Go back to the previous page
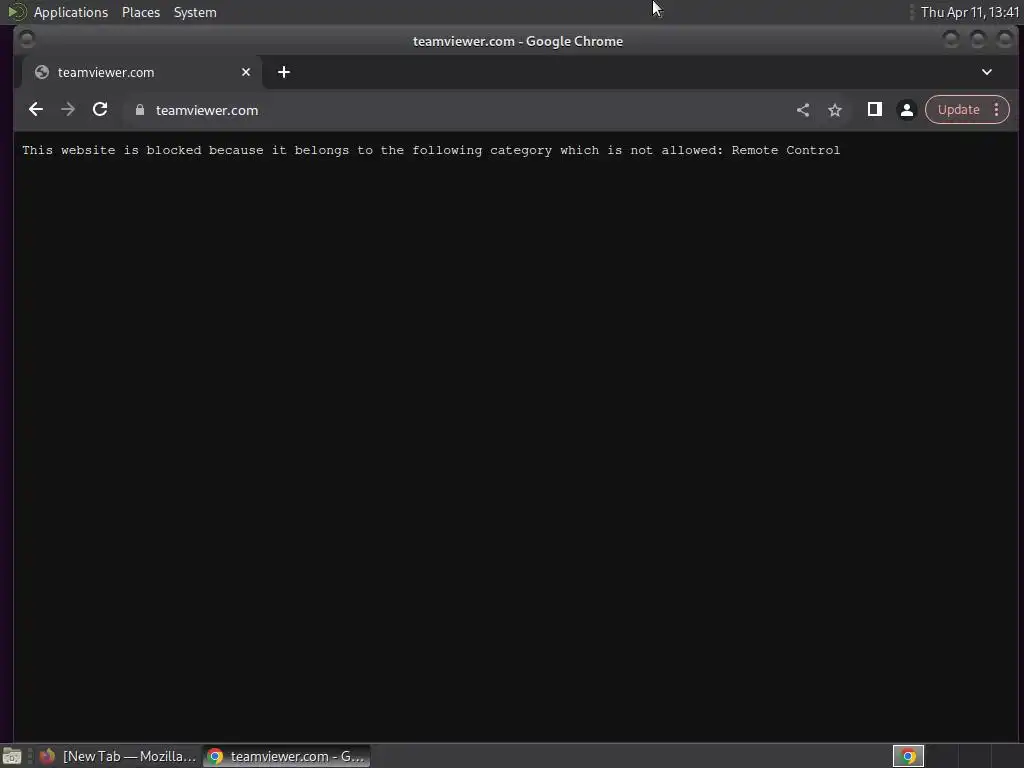1024x768 pixels. pos(36,110)
